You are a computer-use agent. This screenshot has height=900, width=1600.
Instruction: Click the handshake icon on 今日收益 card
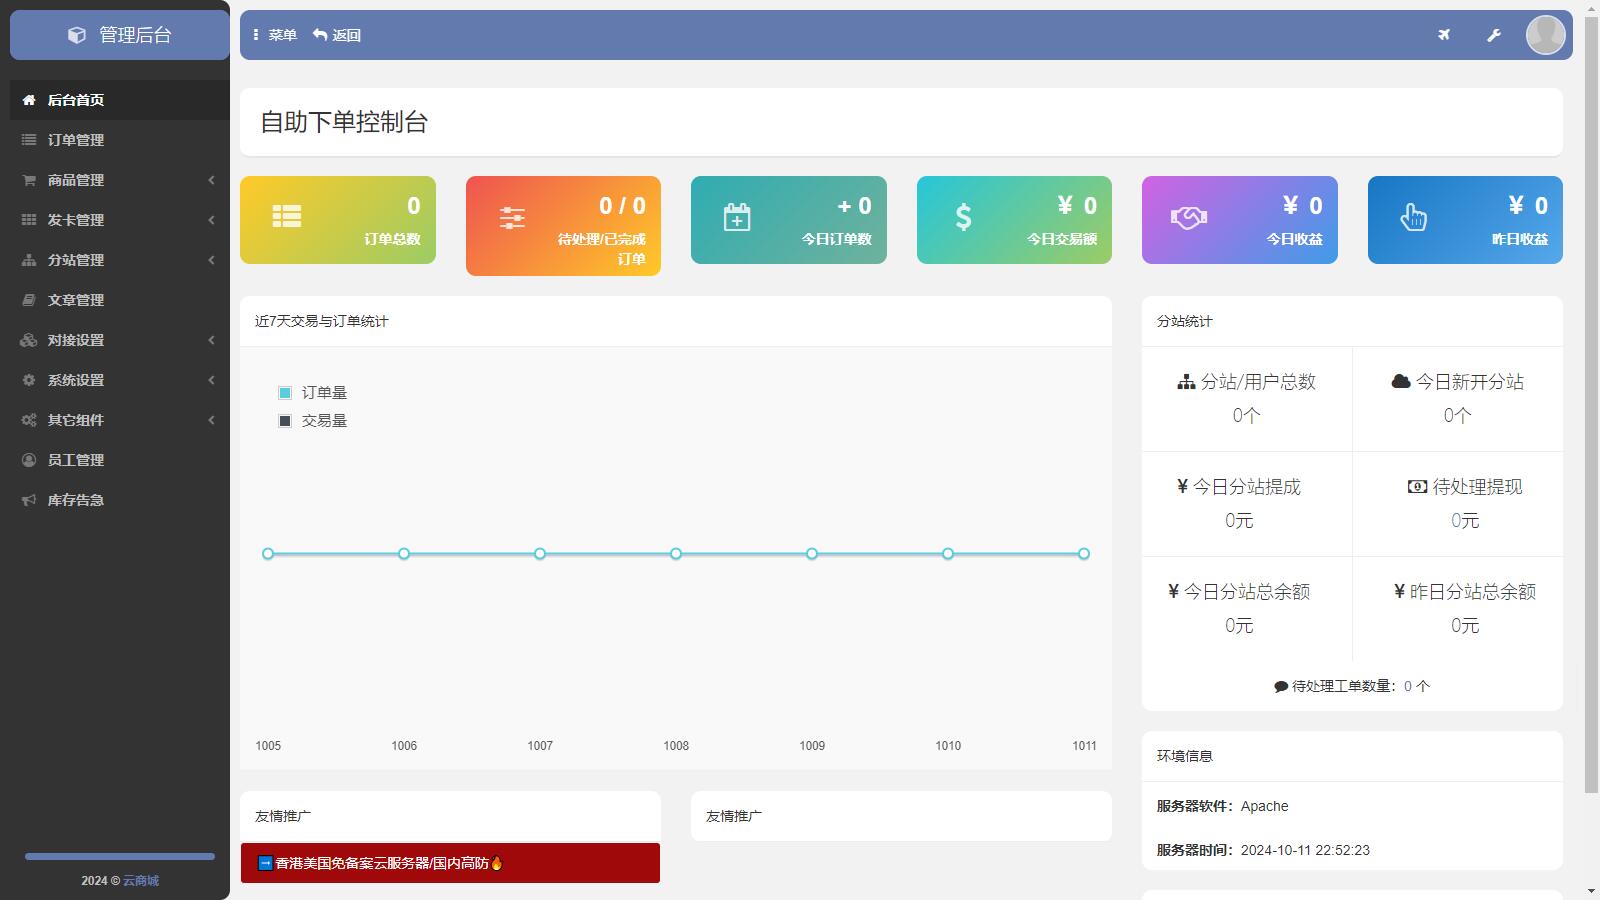coord(1188,214)
